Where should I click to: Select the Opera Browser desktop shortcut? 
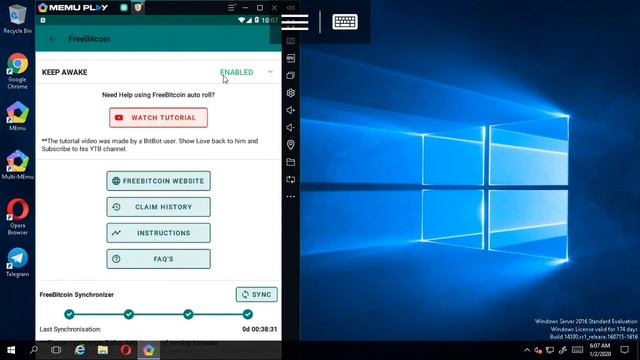(18, 217)
